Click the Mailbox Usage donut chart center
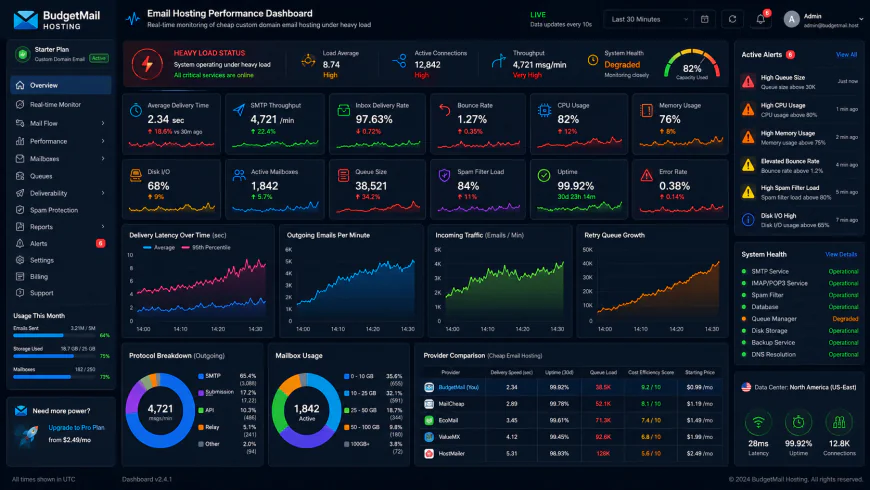This screenshot has width=870, height=490. click(x=306, y=411)
